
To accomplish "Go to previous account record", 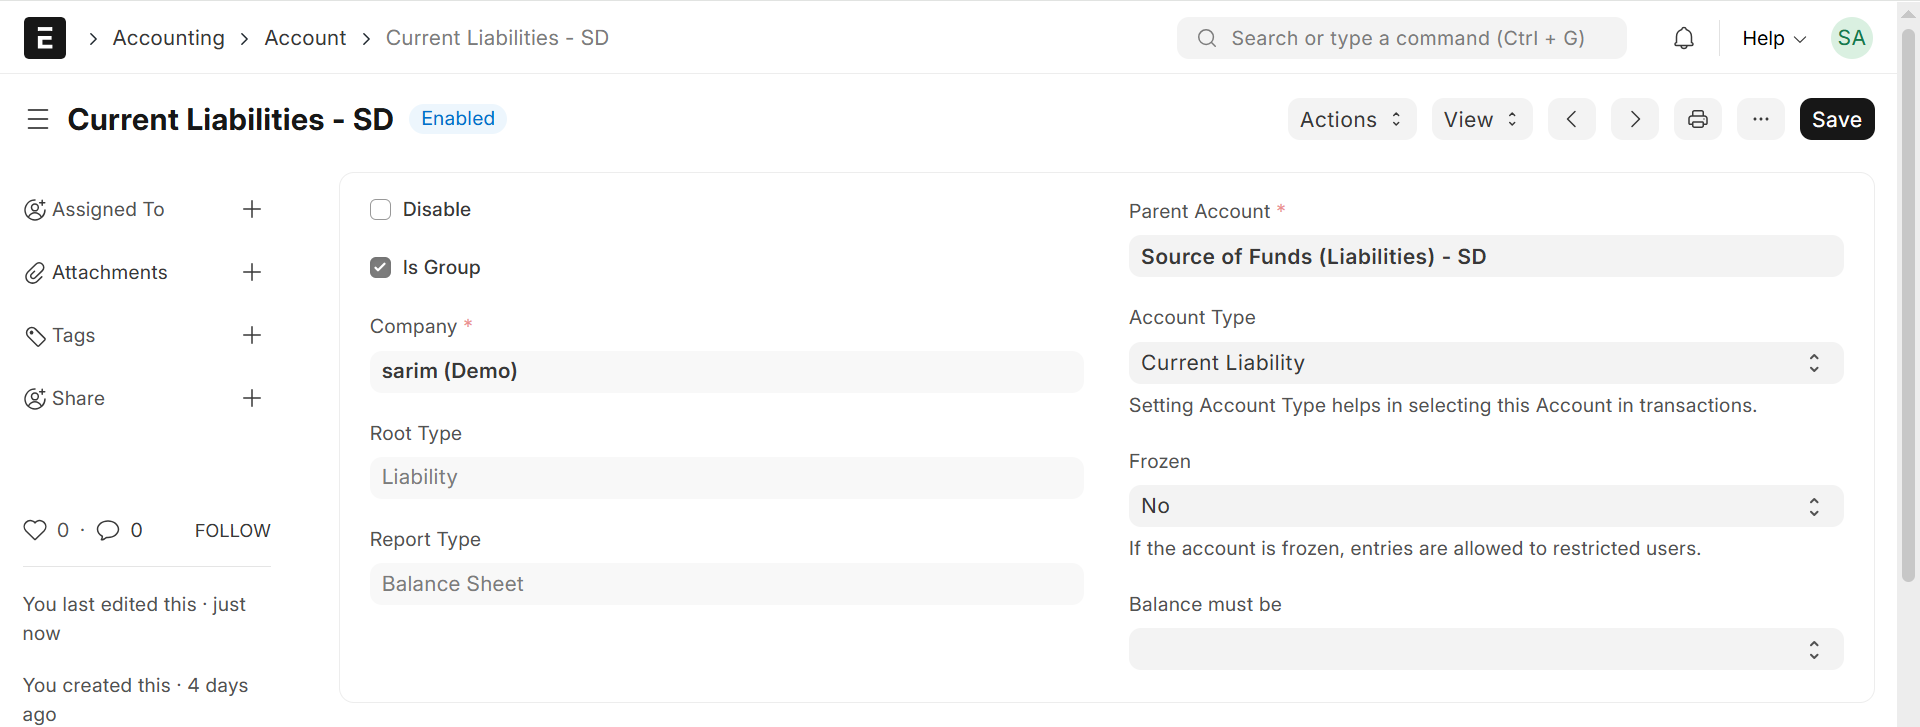I will click(x=1572, y=120).
